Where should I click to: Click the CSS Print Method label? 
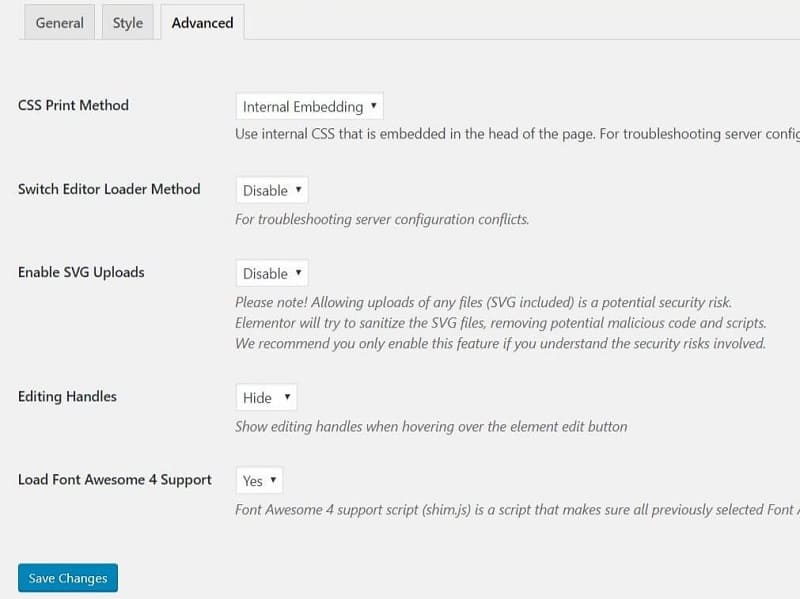point(73,105)
